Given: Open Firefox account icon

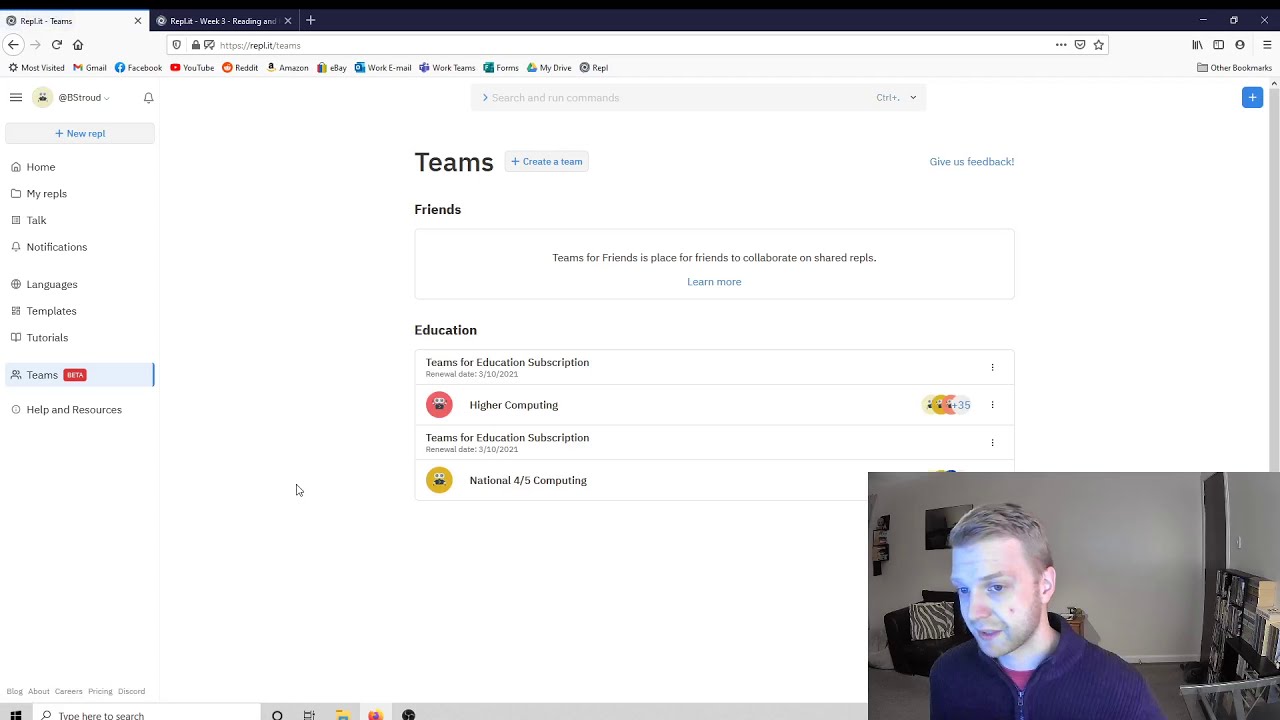Looking at the screenshot, I should pyautogui.click(x=1240, y=45).
